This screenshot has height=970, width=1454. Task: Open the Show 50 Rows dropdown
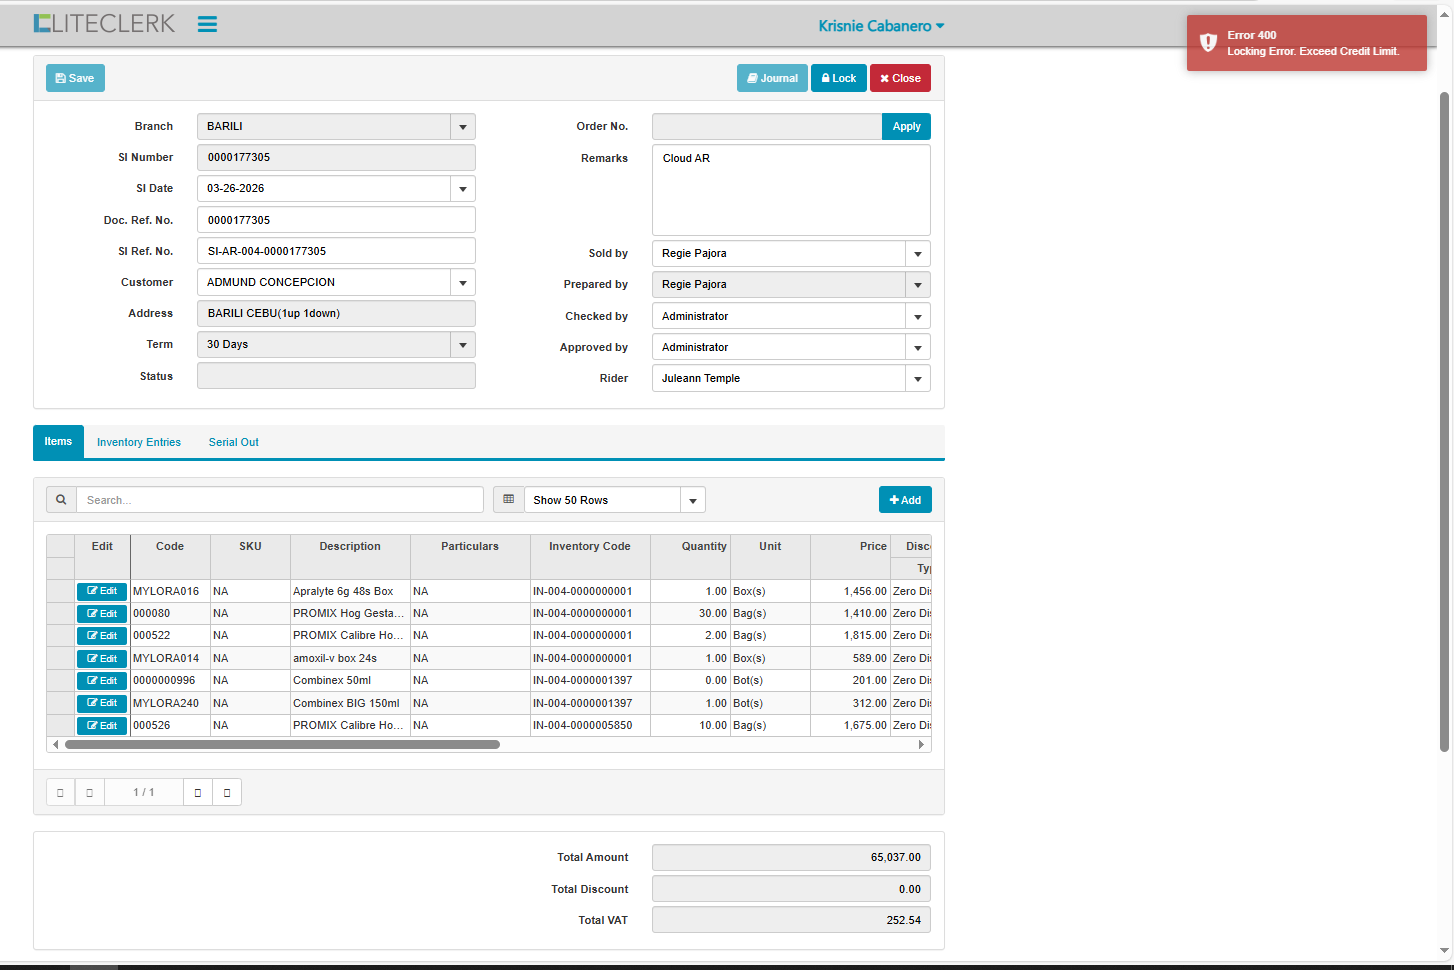coord(692,500)
